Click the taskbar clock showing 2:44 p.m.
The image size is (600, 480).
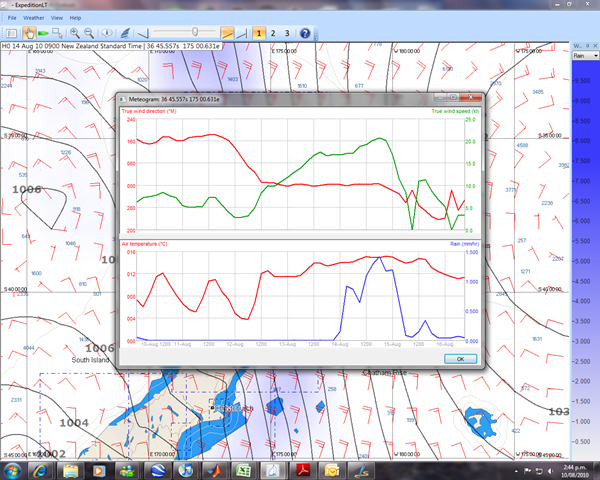pos(575,471)
